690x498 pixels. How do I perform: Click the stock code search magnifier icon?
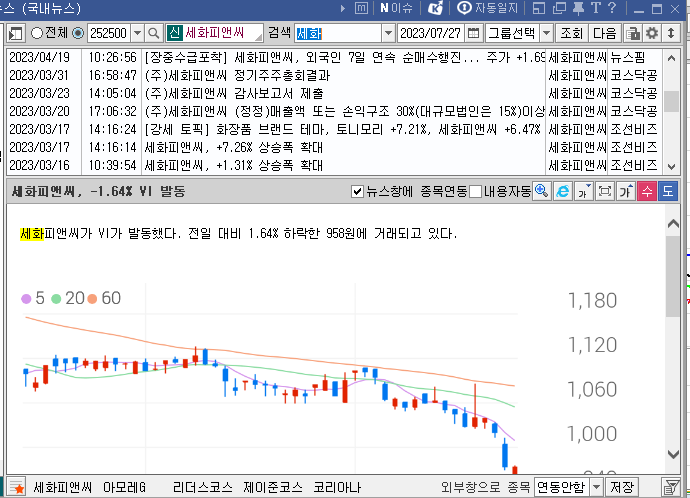point(154,33)
